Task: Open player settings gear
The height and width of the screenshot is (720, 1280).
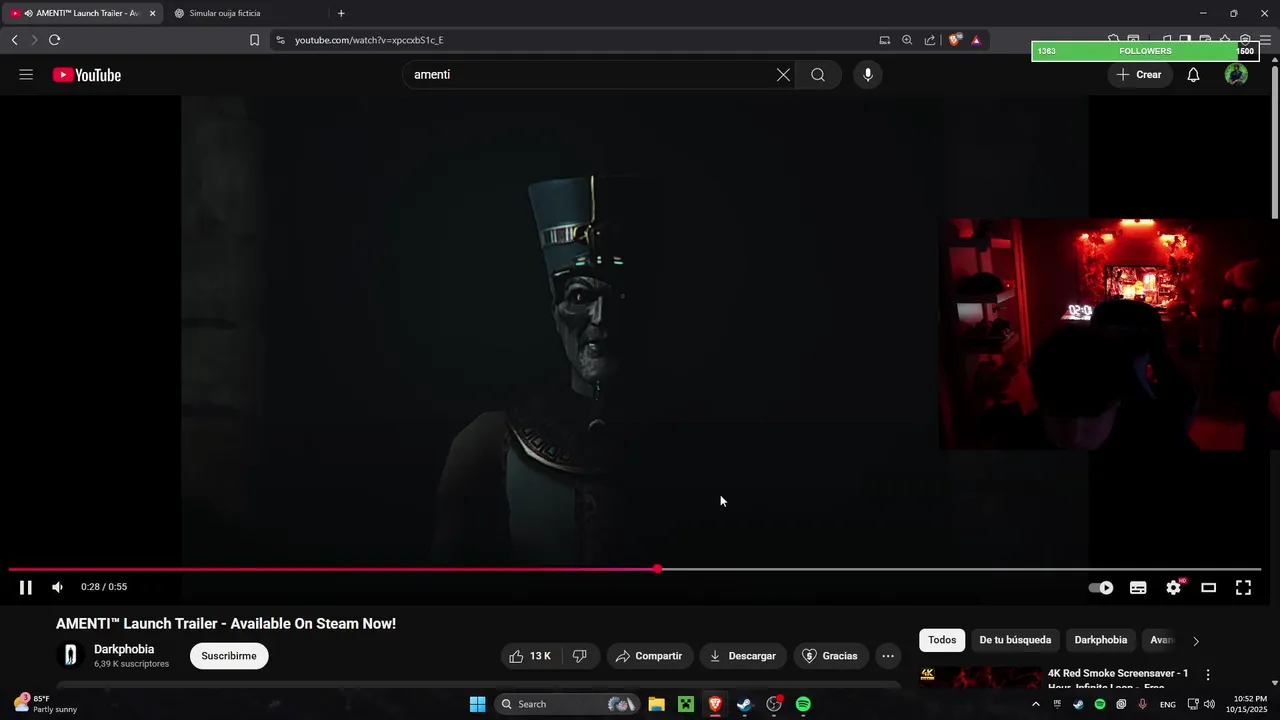Action: click(1174, 587)
